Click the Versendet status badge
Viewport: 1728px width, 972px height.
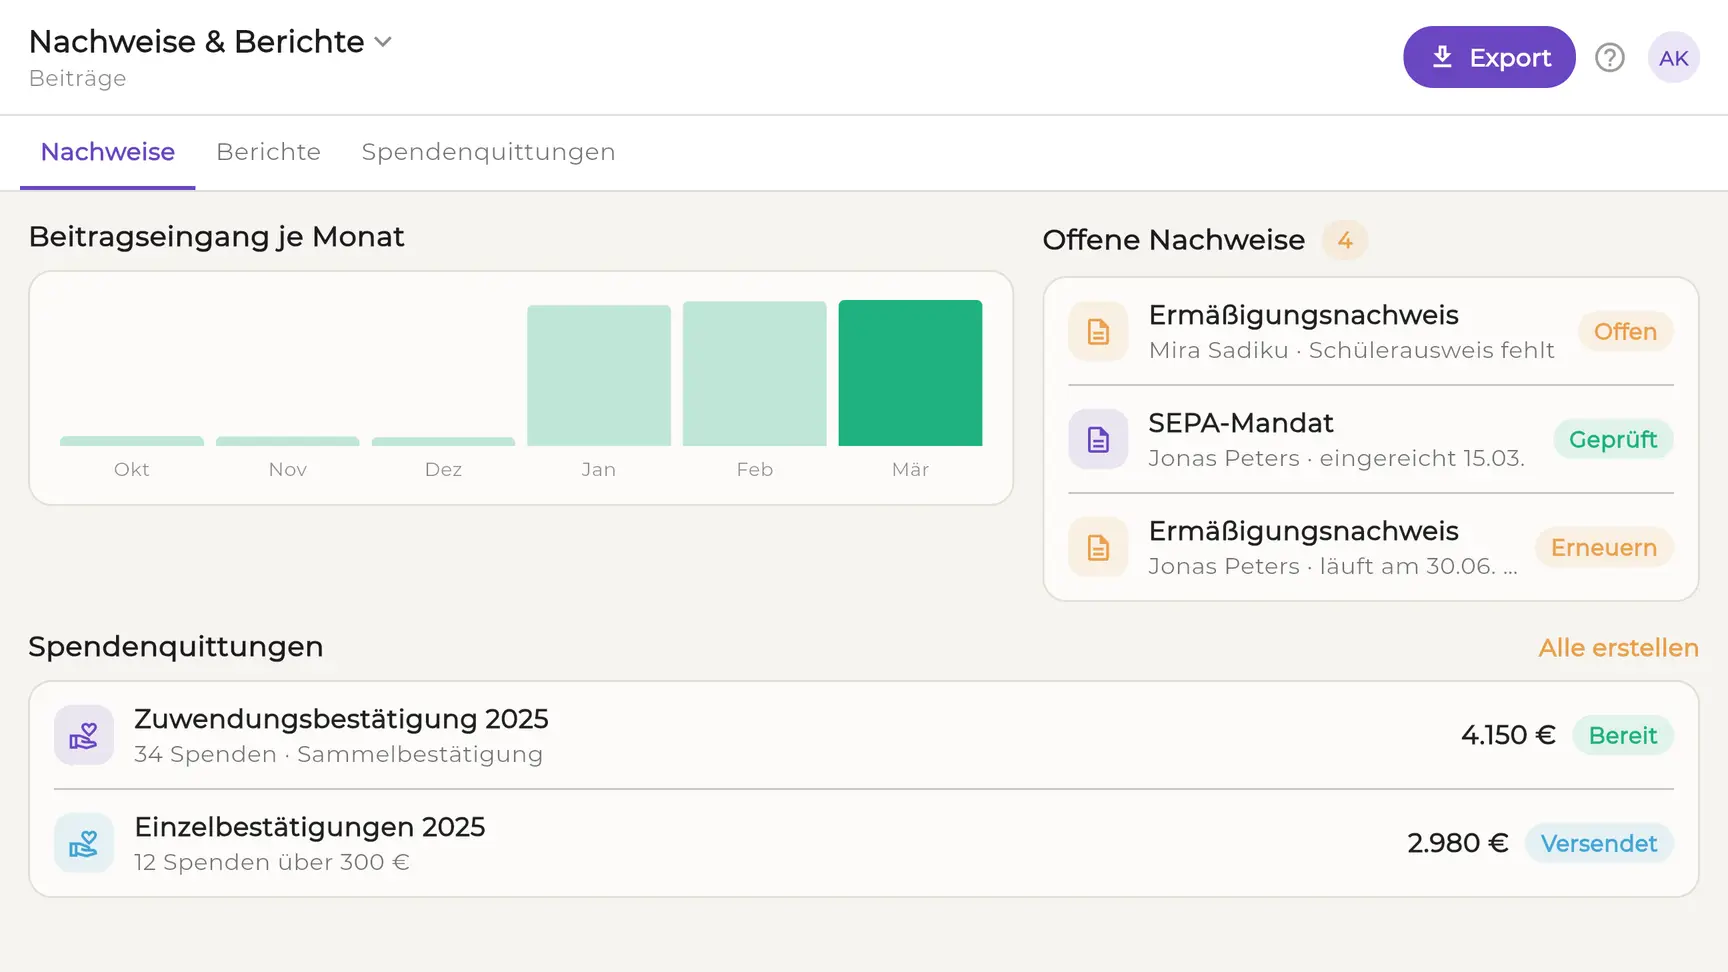coord(1599,843)
